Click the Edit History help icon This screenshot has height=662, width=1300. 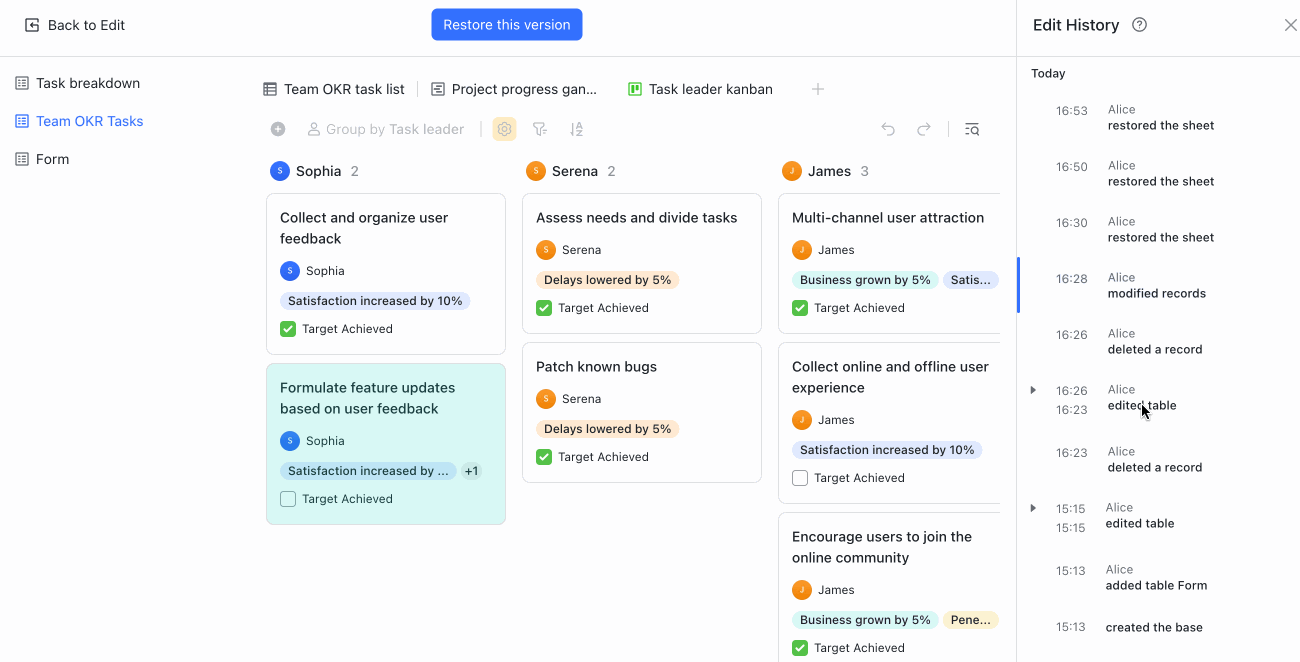(x=1139, y=25)
